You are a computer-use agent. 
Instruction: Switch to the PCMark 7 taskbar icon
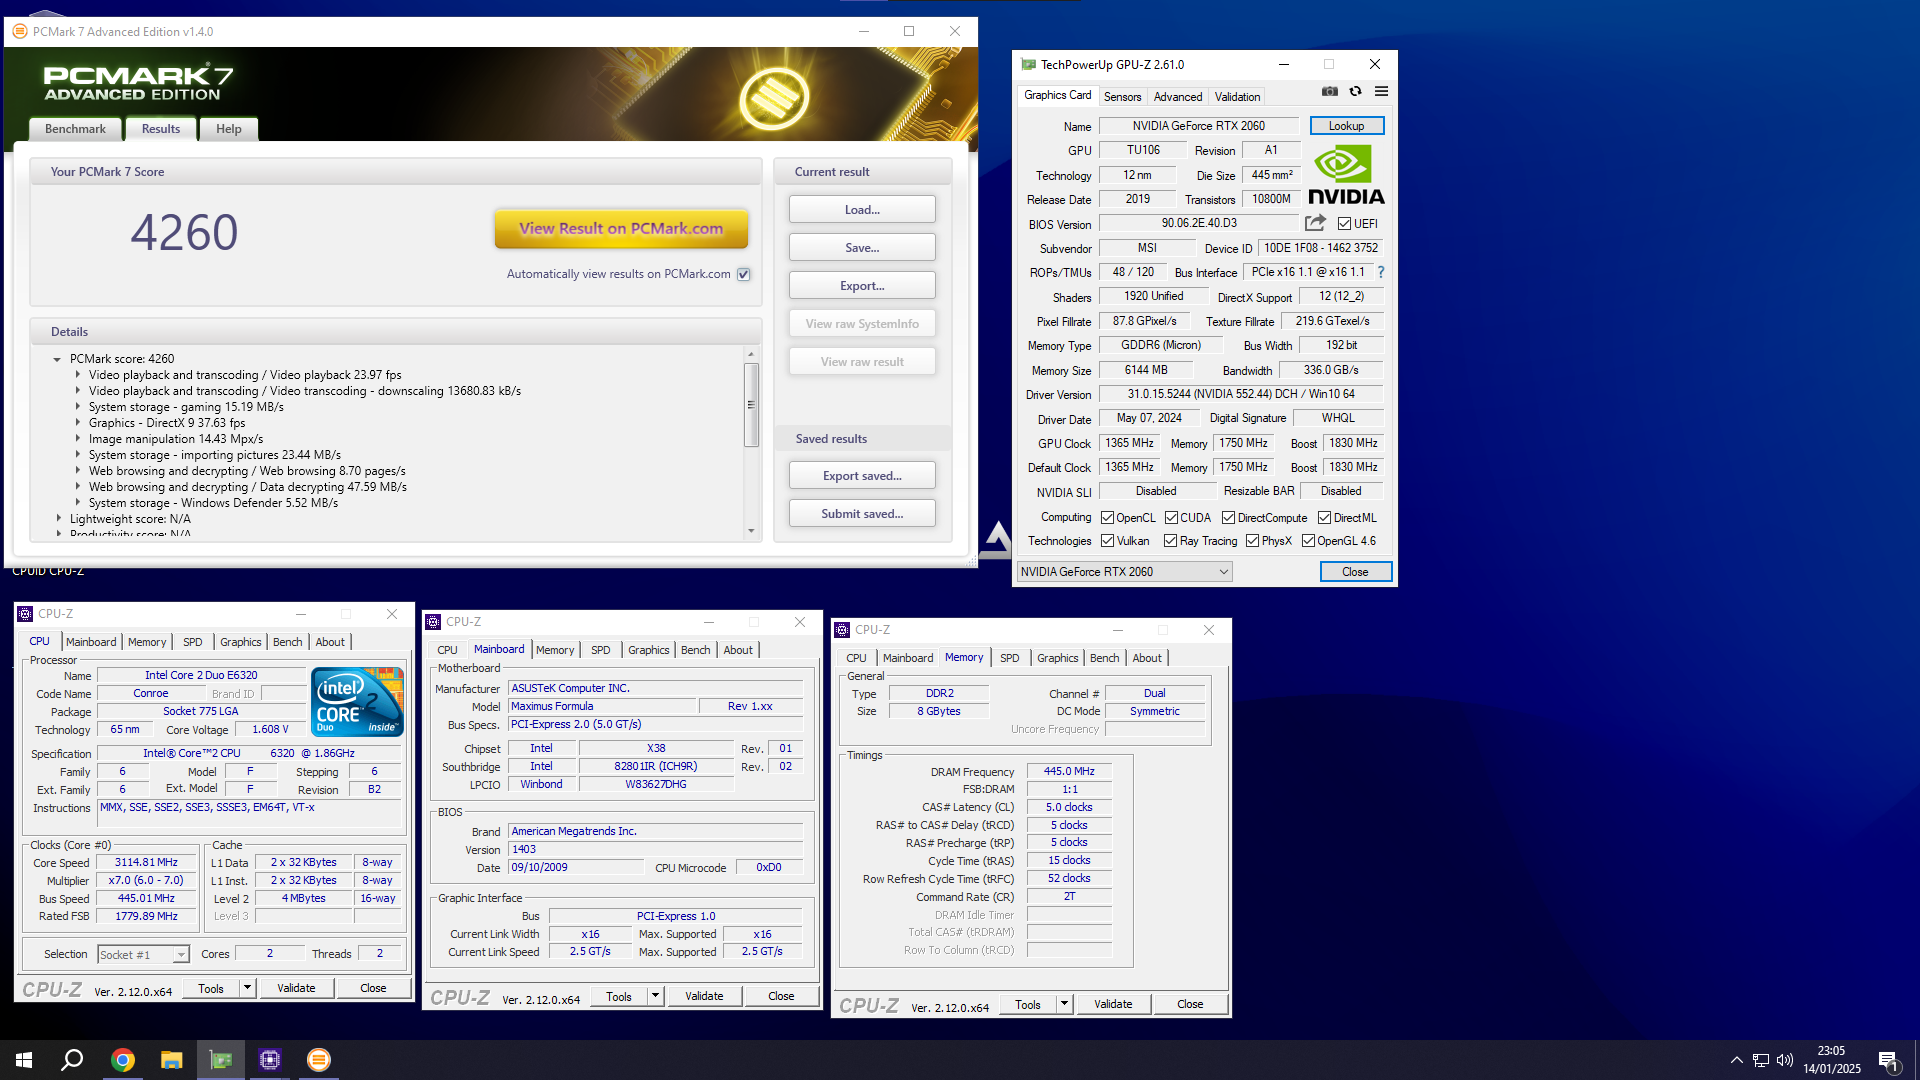point(319,1060)
